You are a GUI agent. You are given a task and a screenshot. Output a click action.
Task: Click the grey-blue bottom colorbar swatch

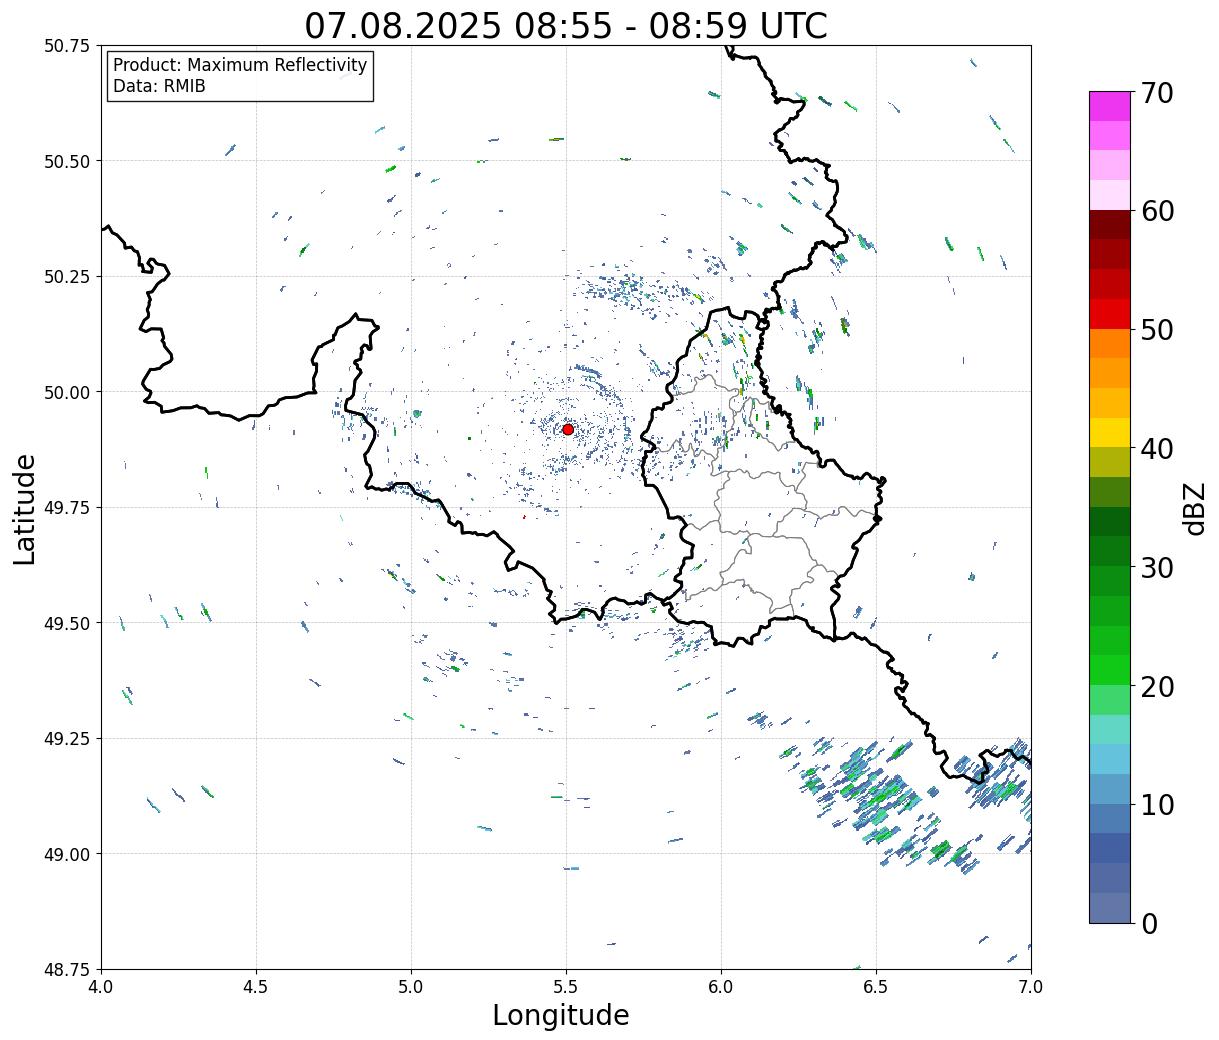1110,907
